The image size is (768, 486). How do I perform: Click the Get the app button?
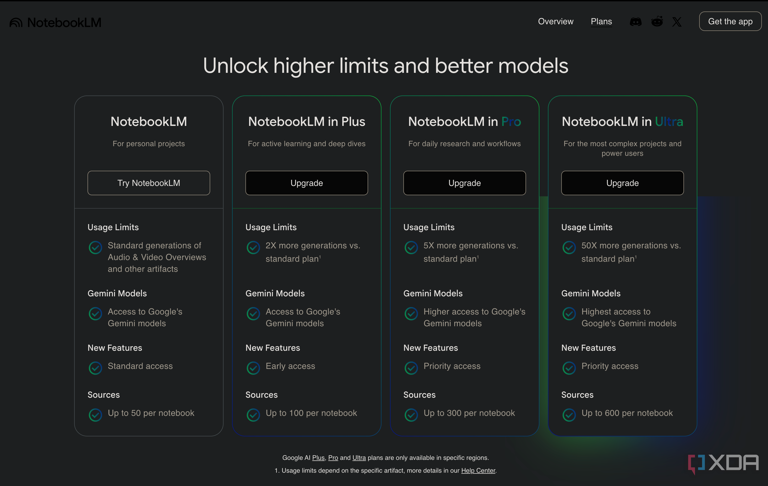point(730,22)
